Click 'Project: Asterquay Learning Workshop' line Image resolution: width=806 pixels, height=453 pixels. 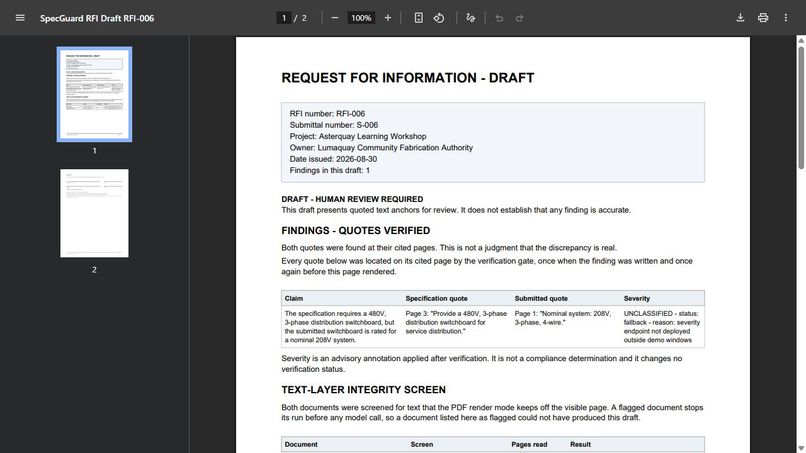(x=358, y=136)
